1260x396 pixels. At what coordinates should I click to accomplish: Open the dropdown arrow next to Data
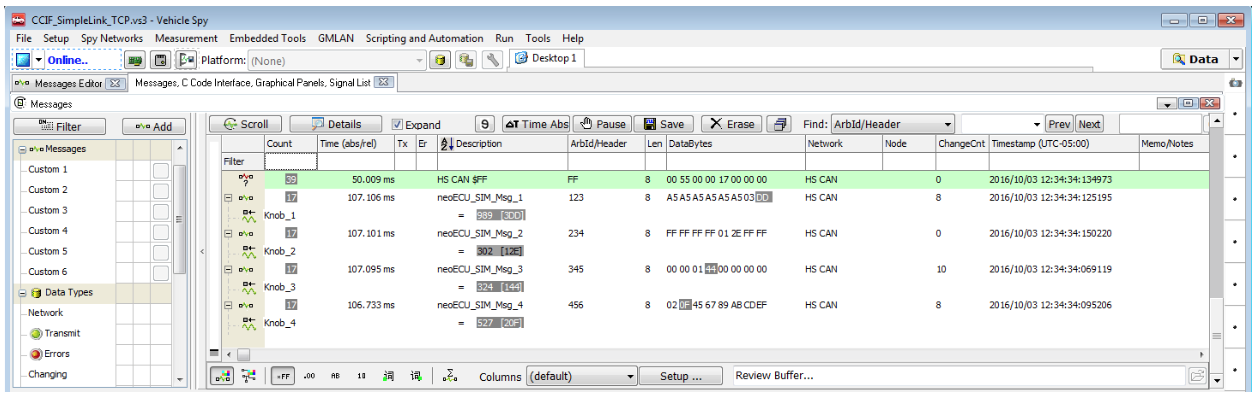click(x=1235, y=59)
